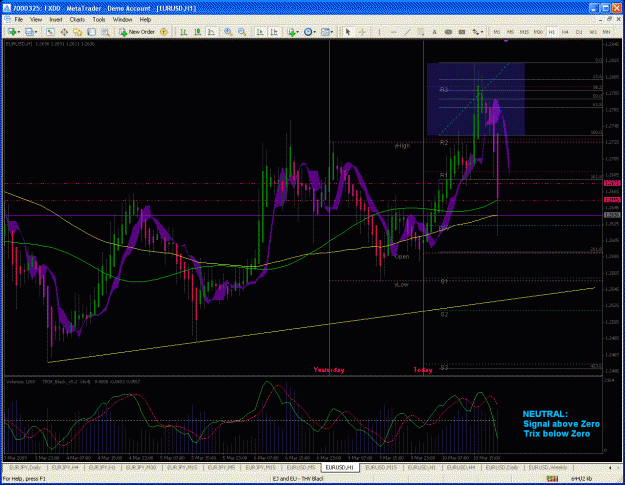Image resolution: width=625 pixels, height=485 pixels.
Task: Toggle the Market Watch window icon
Action: click(x=50, y=32)
